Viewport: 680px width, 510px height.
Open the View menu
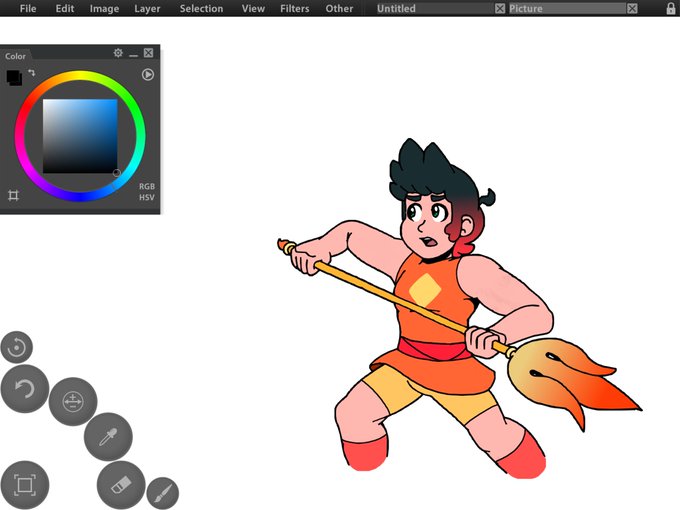[253, 8]
